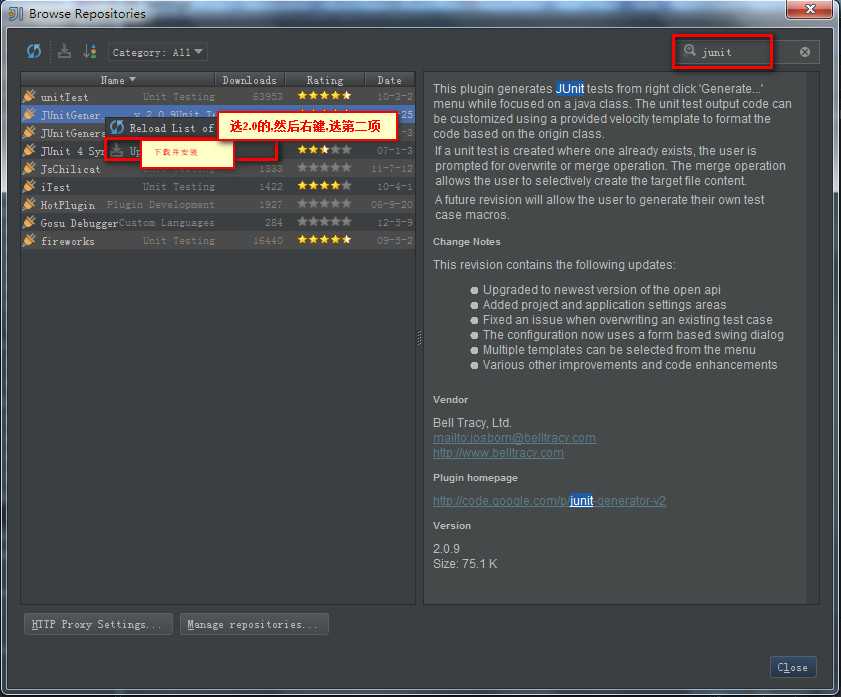Click the plugin icon beside JUnit 4 Syn

[29, 150]
